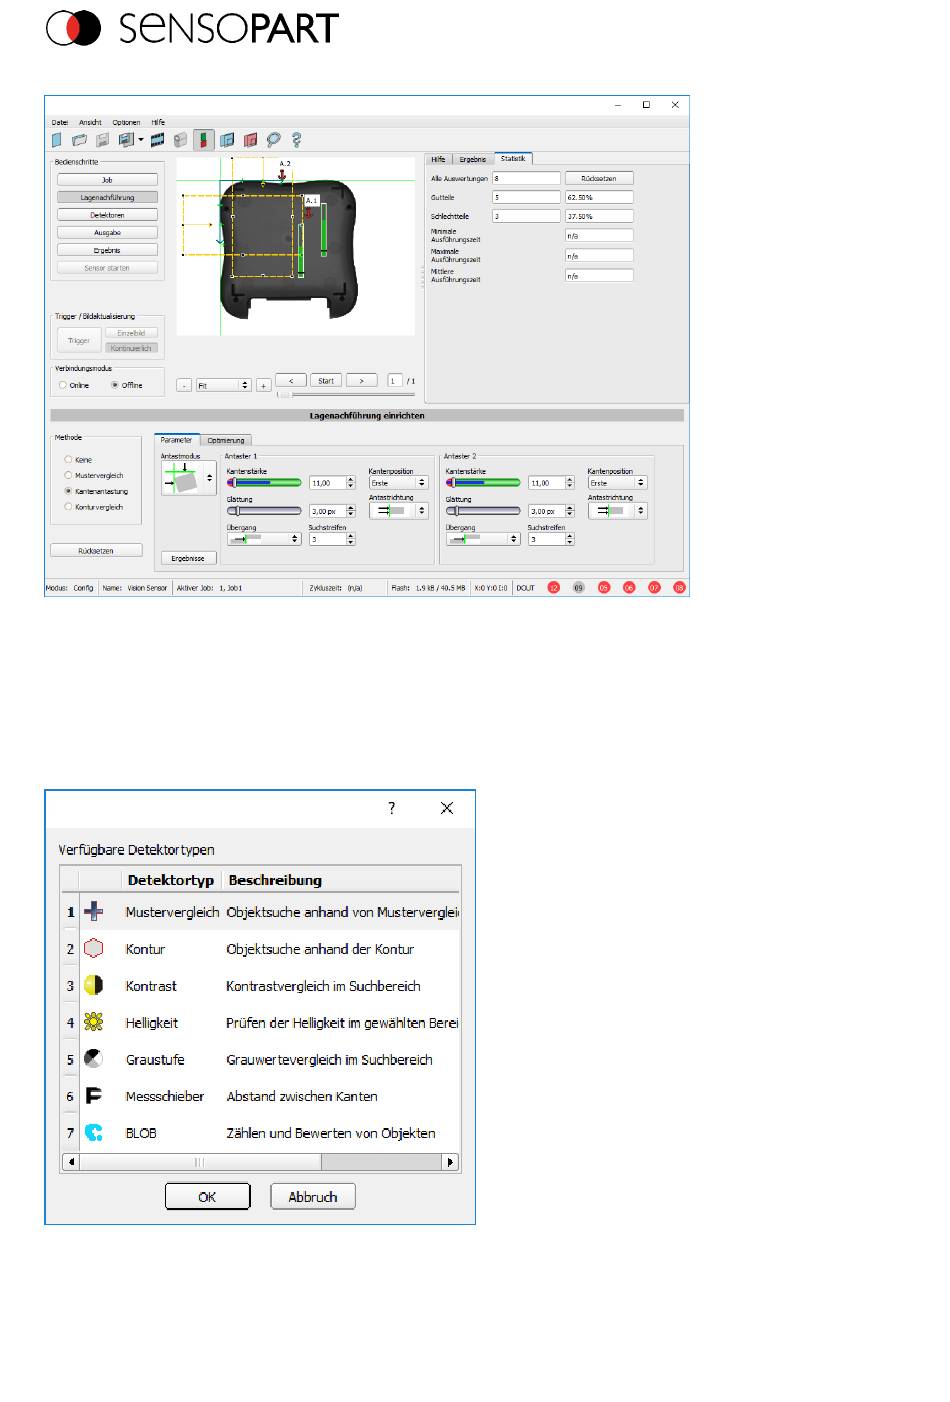Screen dimensions: 950x1402
Task: Click the blue layout toolbar icon
Action: click(227, 140)
